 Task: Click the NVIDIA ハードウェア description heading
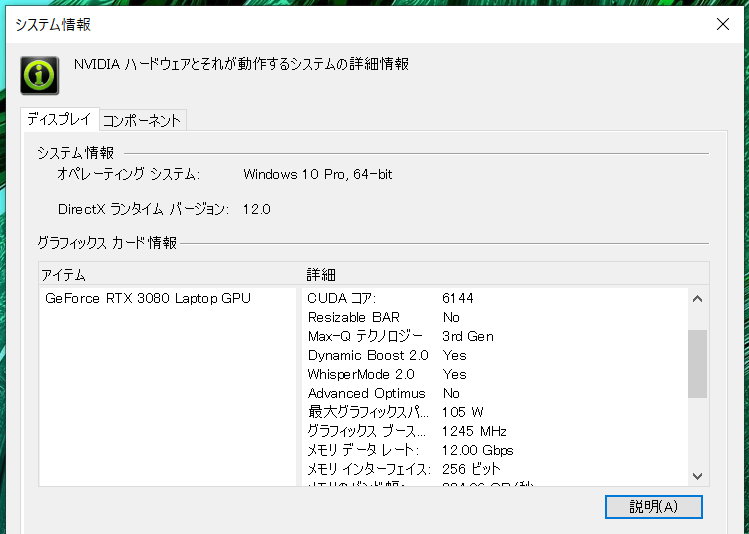tap(241, 64)
